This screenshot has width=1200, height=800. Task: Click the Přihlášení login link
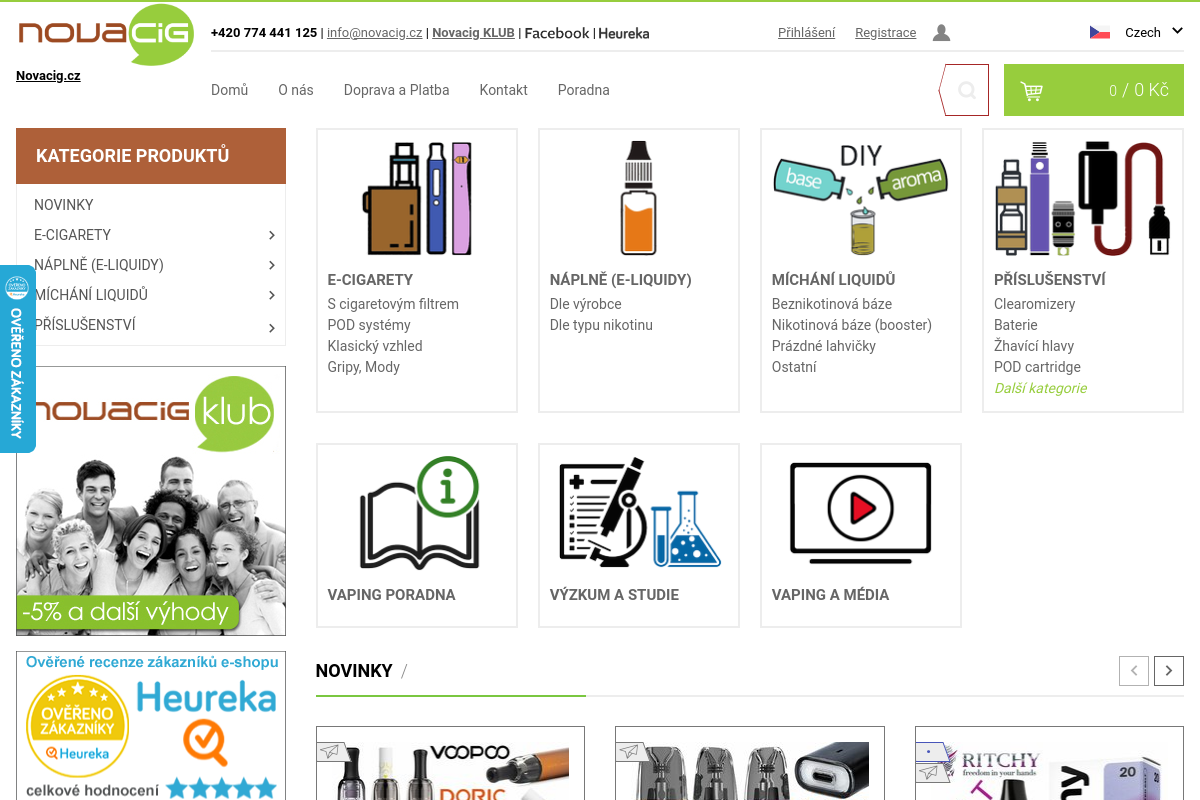click(806, 33)
